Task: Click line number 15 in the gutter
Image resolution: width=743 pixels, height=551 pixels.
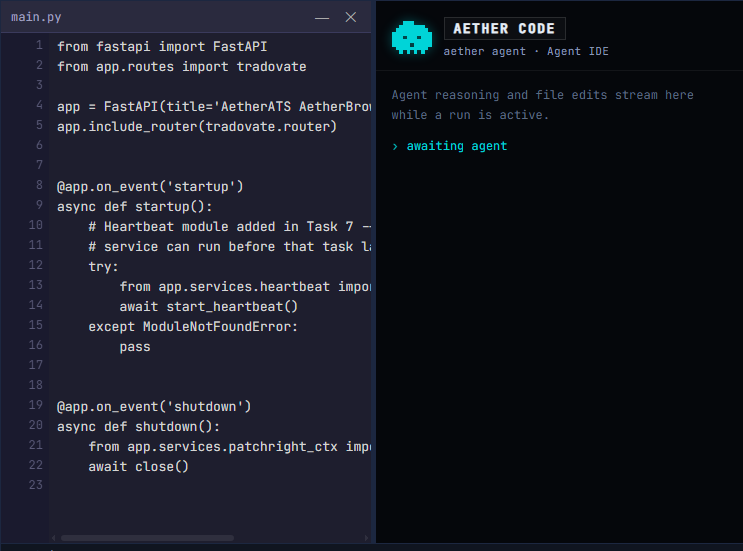Action: (36, 325)
